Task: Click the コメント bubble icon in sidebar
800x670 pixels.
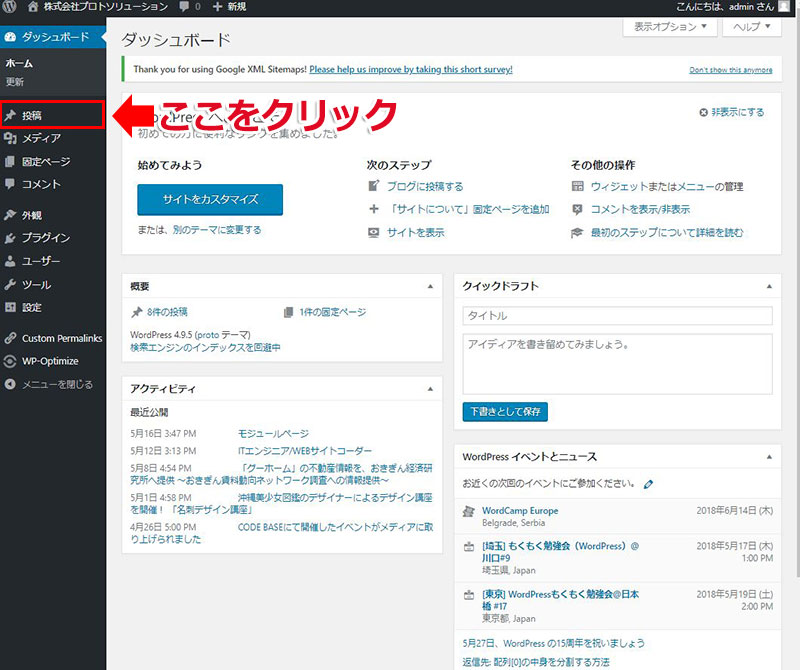Action: pos(10,184)
